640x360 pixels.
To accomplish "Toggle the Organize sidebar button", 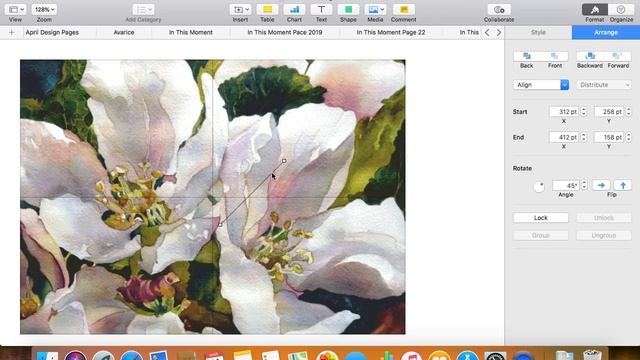I will pos(621,9).
